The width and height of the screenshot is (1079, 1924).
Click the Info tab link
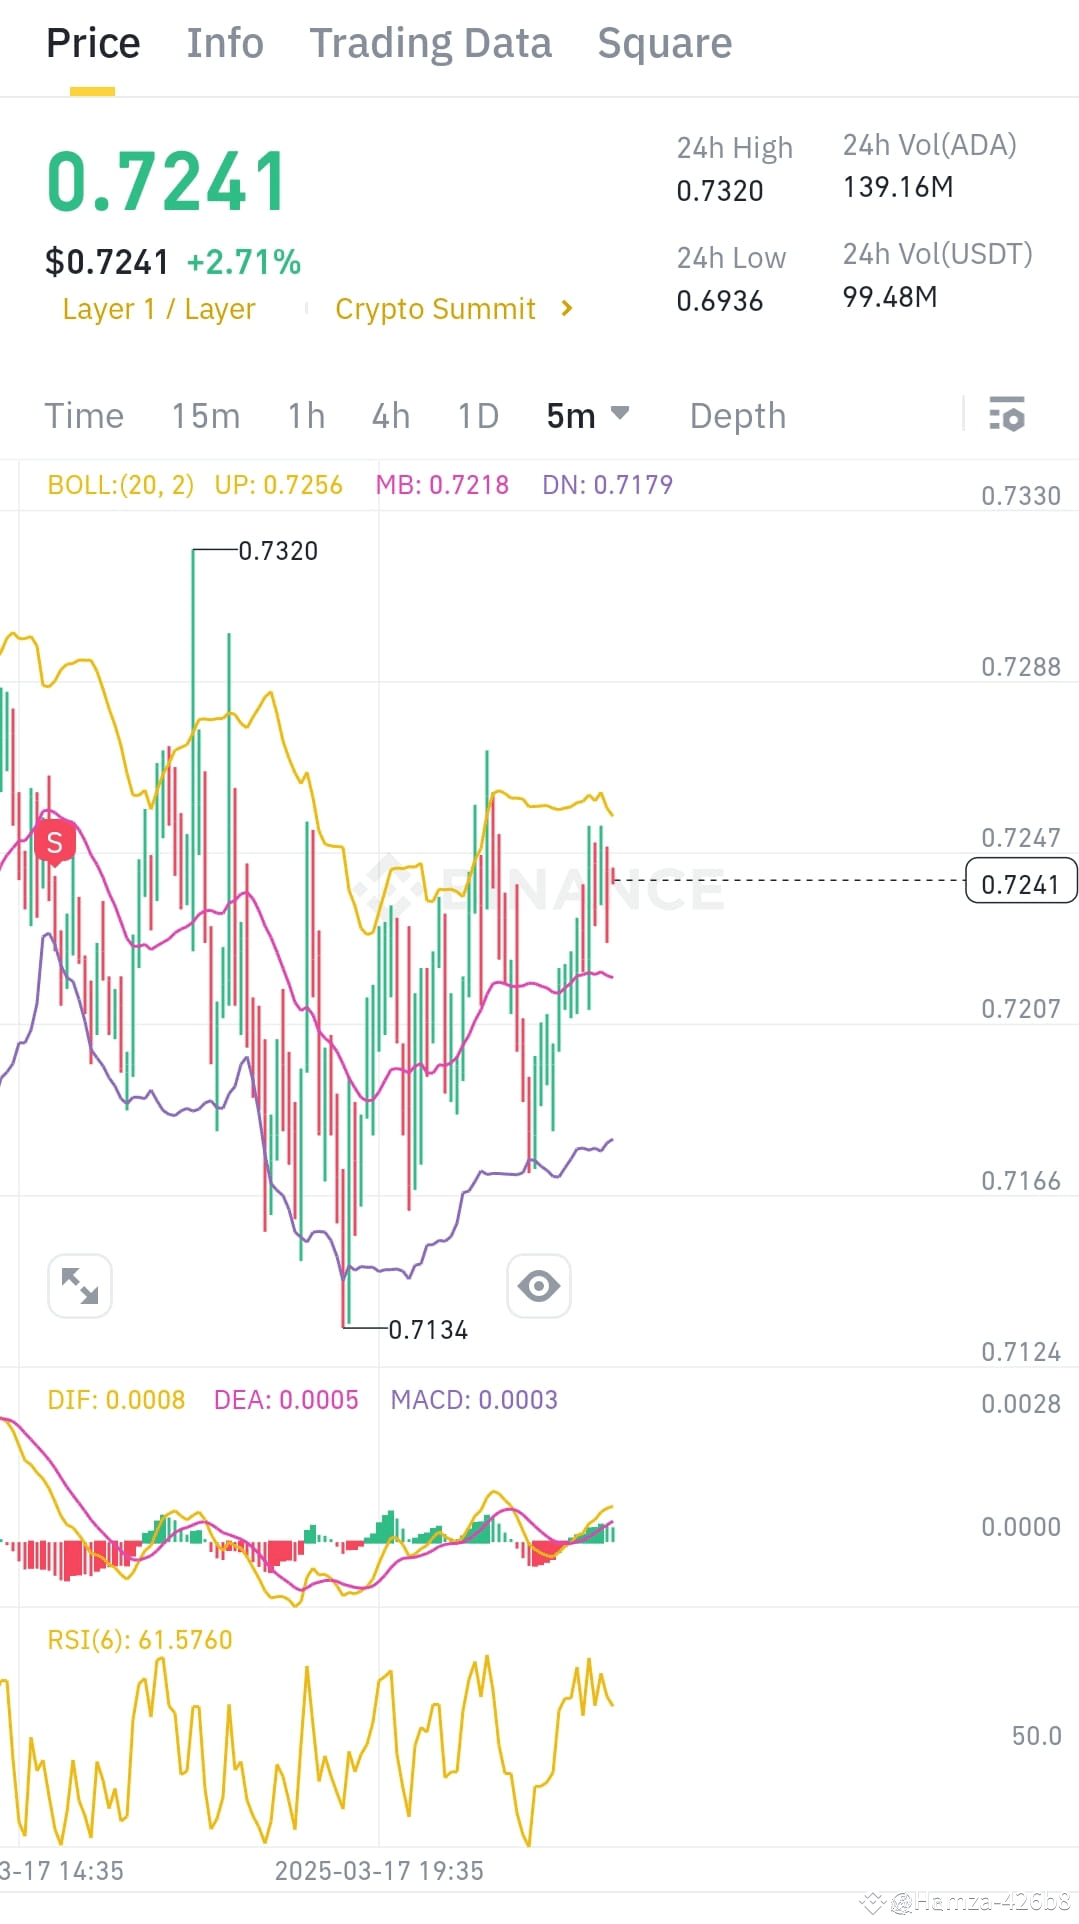pyautogui.click(x=224, y=42)
